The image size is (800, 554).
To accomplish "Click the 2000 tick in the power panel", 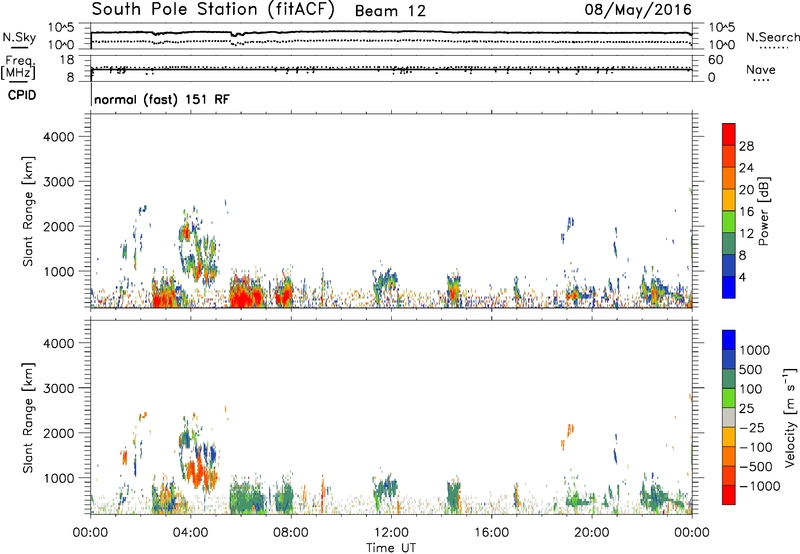I will 58,226.
